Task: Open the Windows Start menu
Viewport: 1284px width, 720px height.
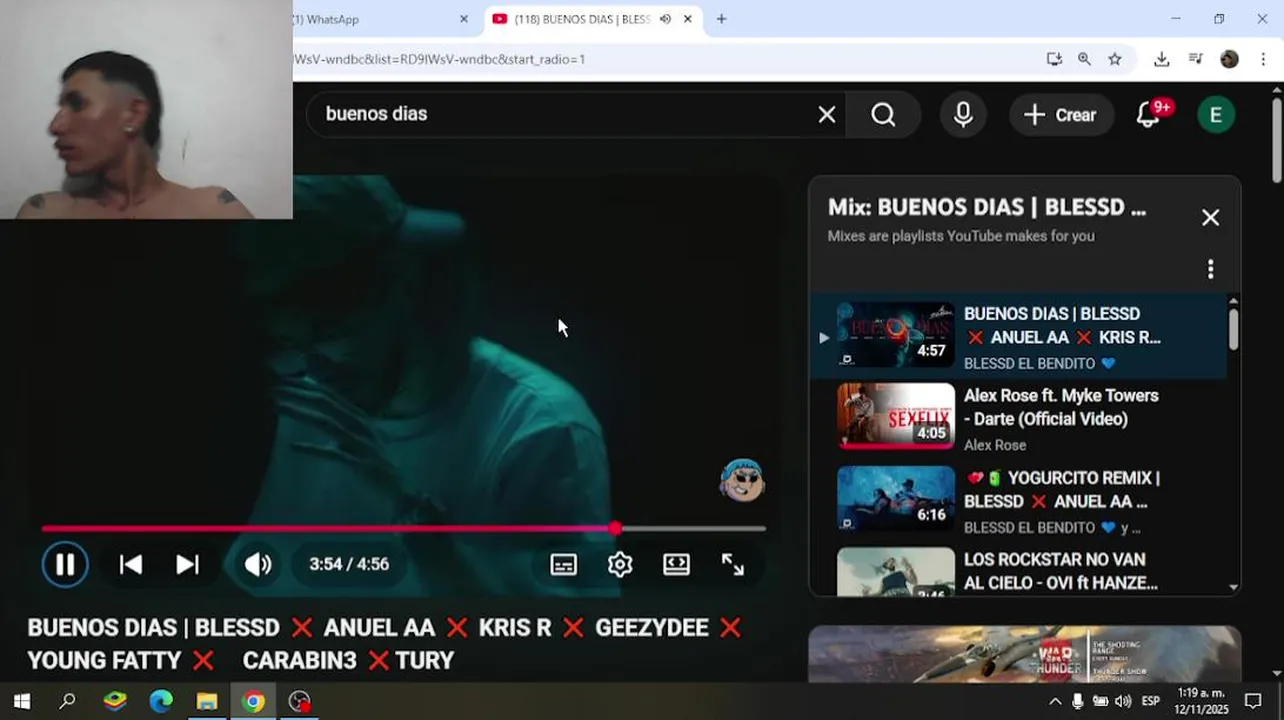Action: click(22, 701)
